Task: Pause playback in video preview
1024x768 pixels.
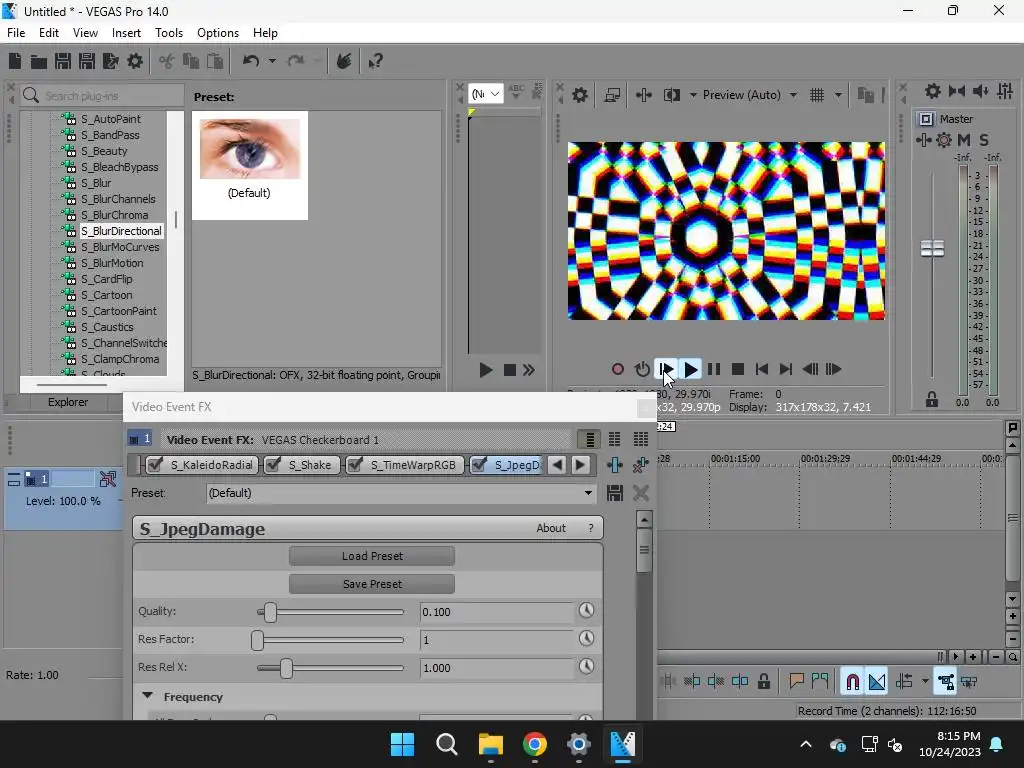Action: 714,370
